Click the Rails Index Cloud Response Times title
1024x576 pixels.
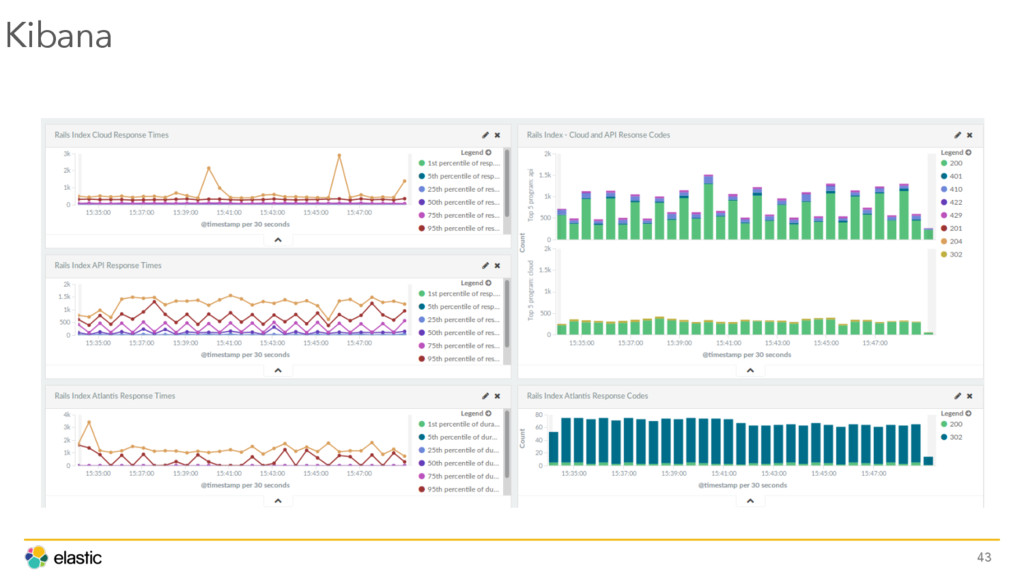pos(112,135)
